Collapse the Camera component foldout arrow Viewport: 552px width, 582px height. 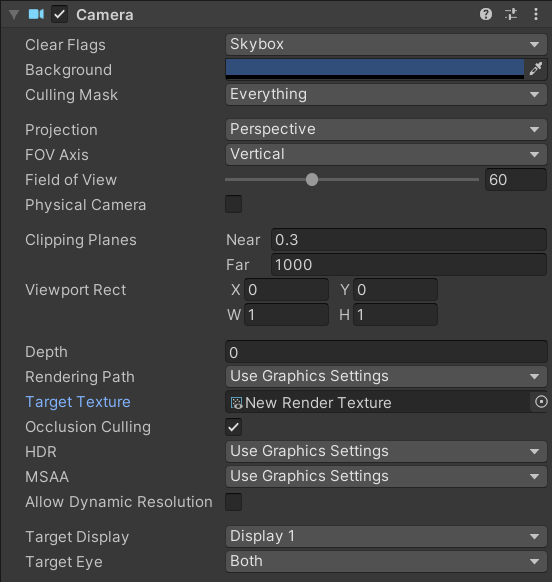[14, 14]
